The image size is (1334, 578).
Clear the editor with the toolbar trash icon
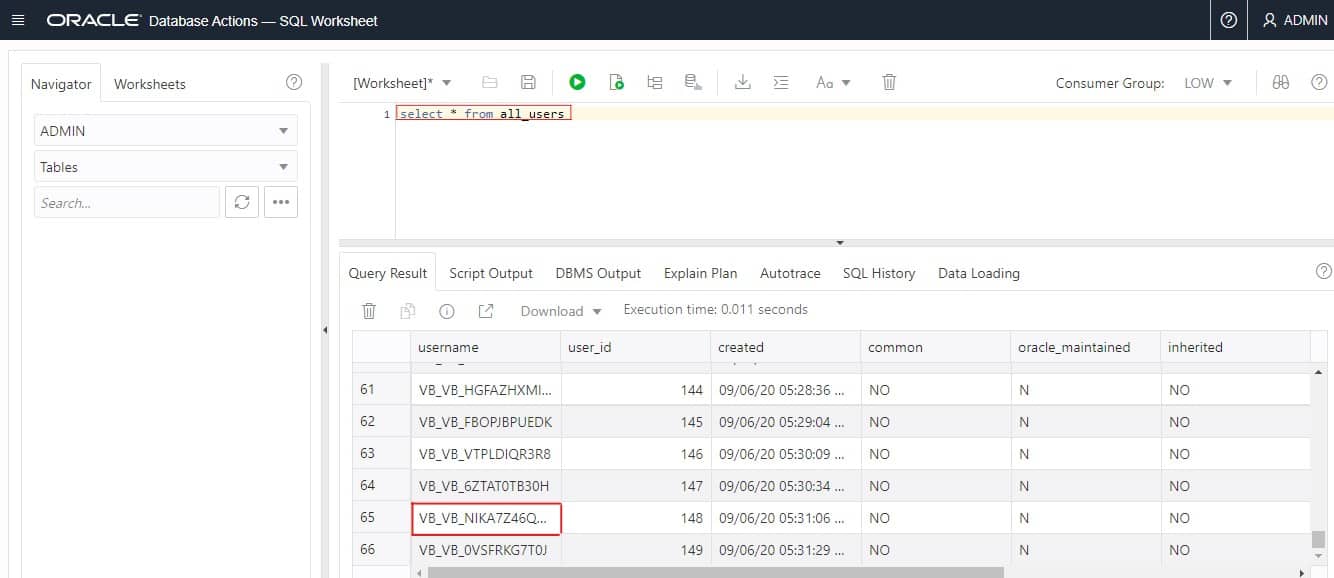tap(889, 83)
